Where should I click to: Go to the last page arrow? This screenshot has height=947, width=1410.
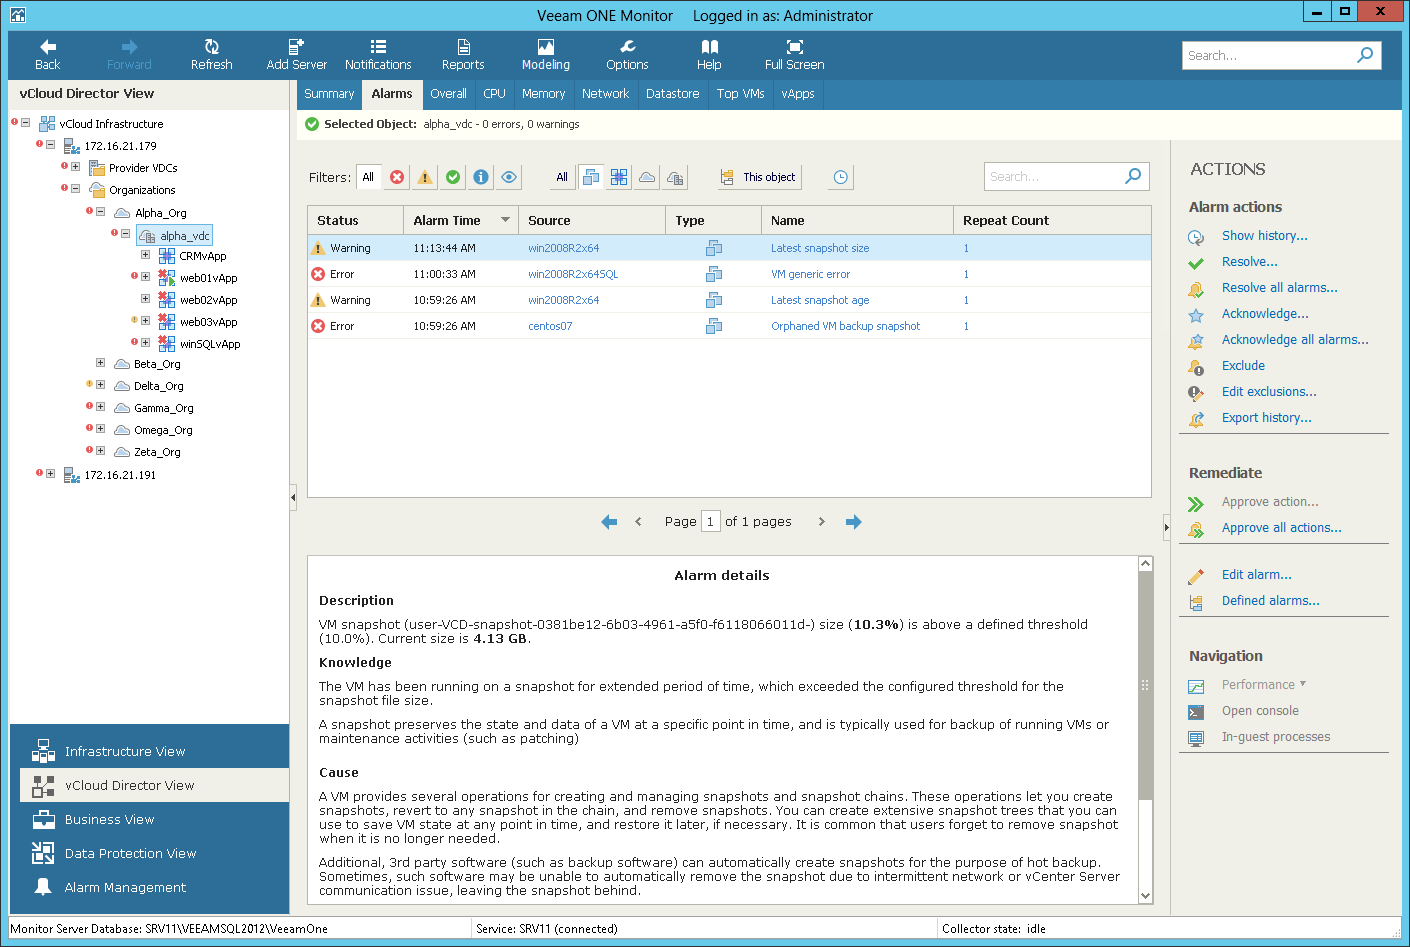(853, 522)
